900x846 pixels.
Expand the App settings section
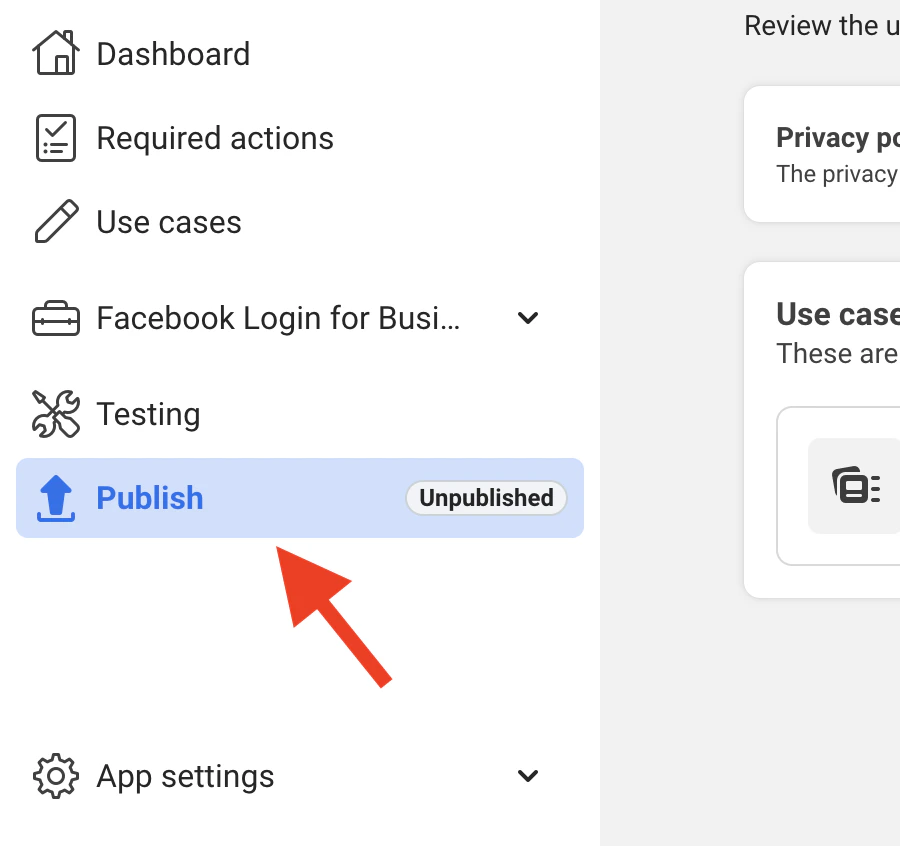[x=528, y=775]
